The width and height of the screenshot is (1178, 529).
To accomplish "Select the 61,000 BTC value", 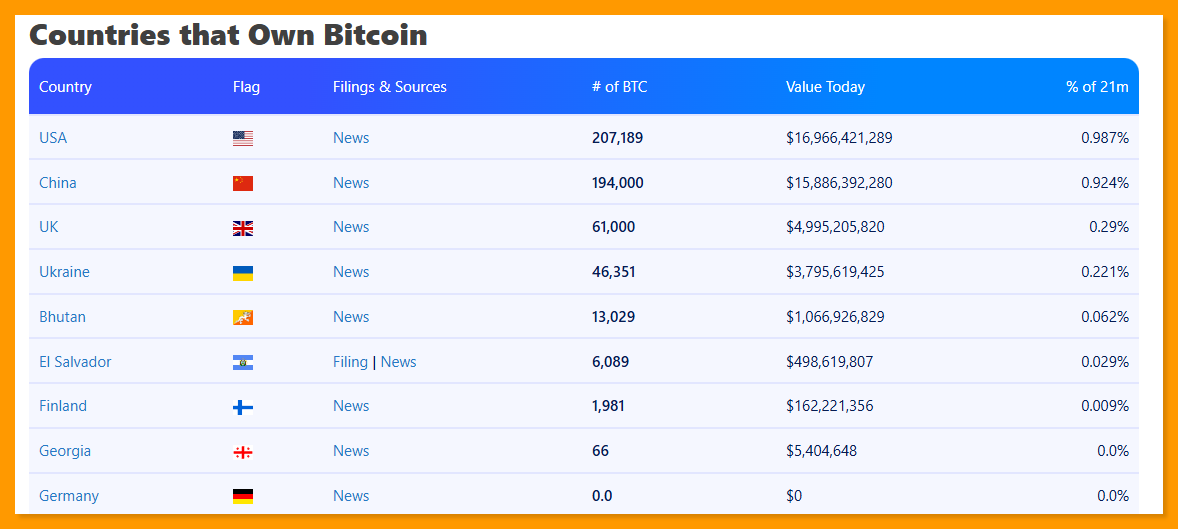I will (x=614, y=227).
